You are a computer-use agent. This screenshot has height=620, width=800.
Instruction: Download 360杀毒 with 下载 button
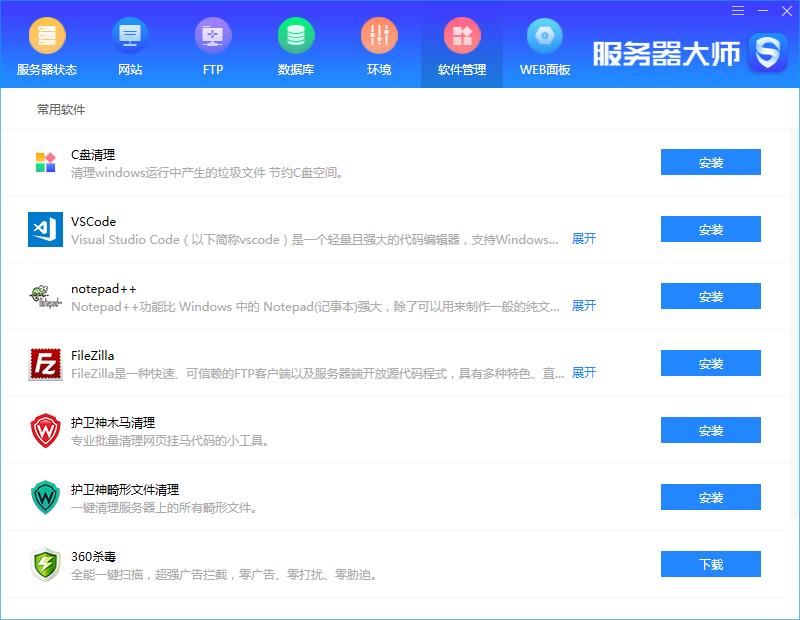(x=711, y=564)
